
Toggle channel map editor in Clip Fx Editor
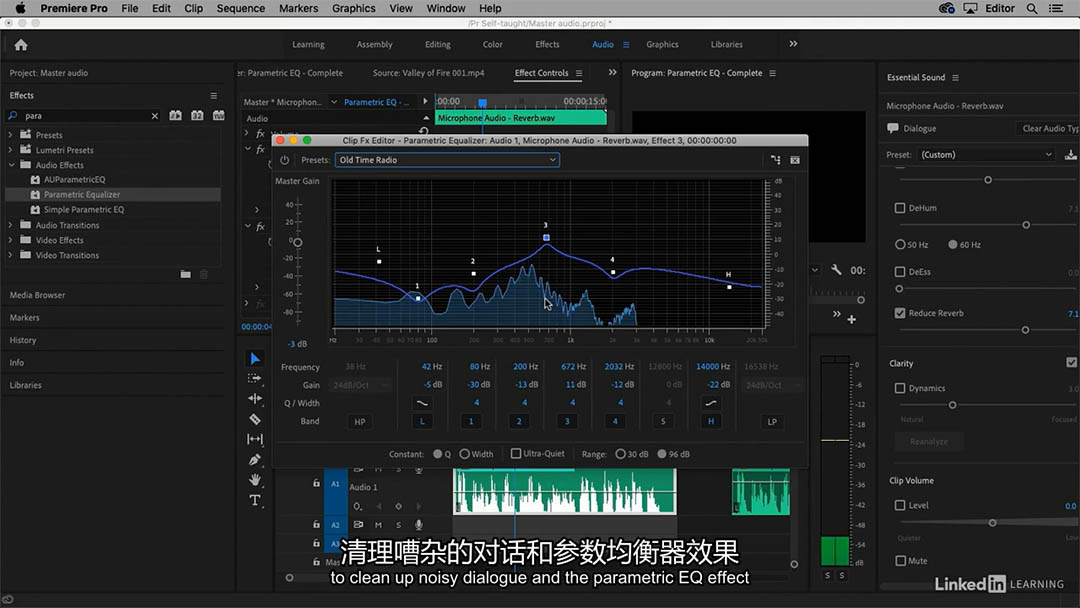[x=776, y=160]
